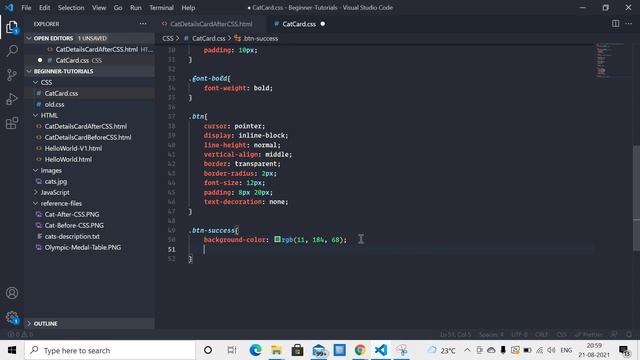Click the Prettier status bar item
The height and width of the screenshot is (360, 640).
(588, 334)
